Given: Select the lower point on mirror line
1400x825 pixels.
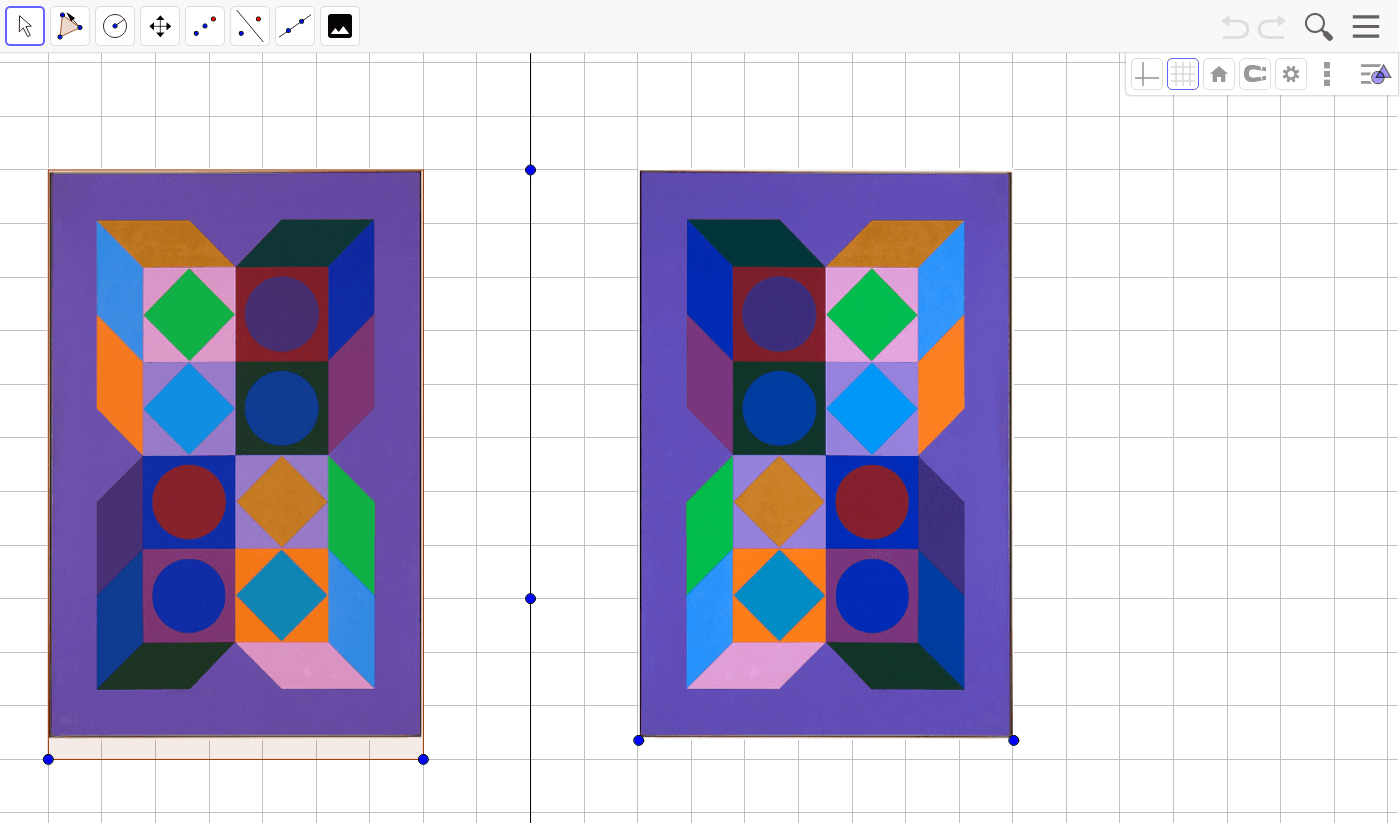Looking at the screenshot, I should pos(530,599).
